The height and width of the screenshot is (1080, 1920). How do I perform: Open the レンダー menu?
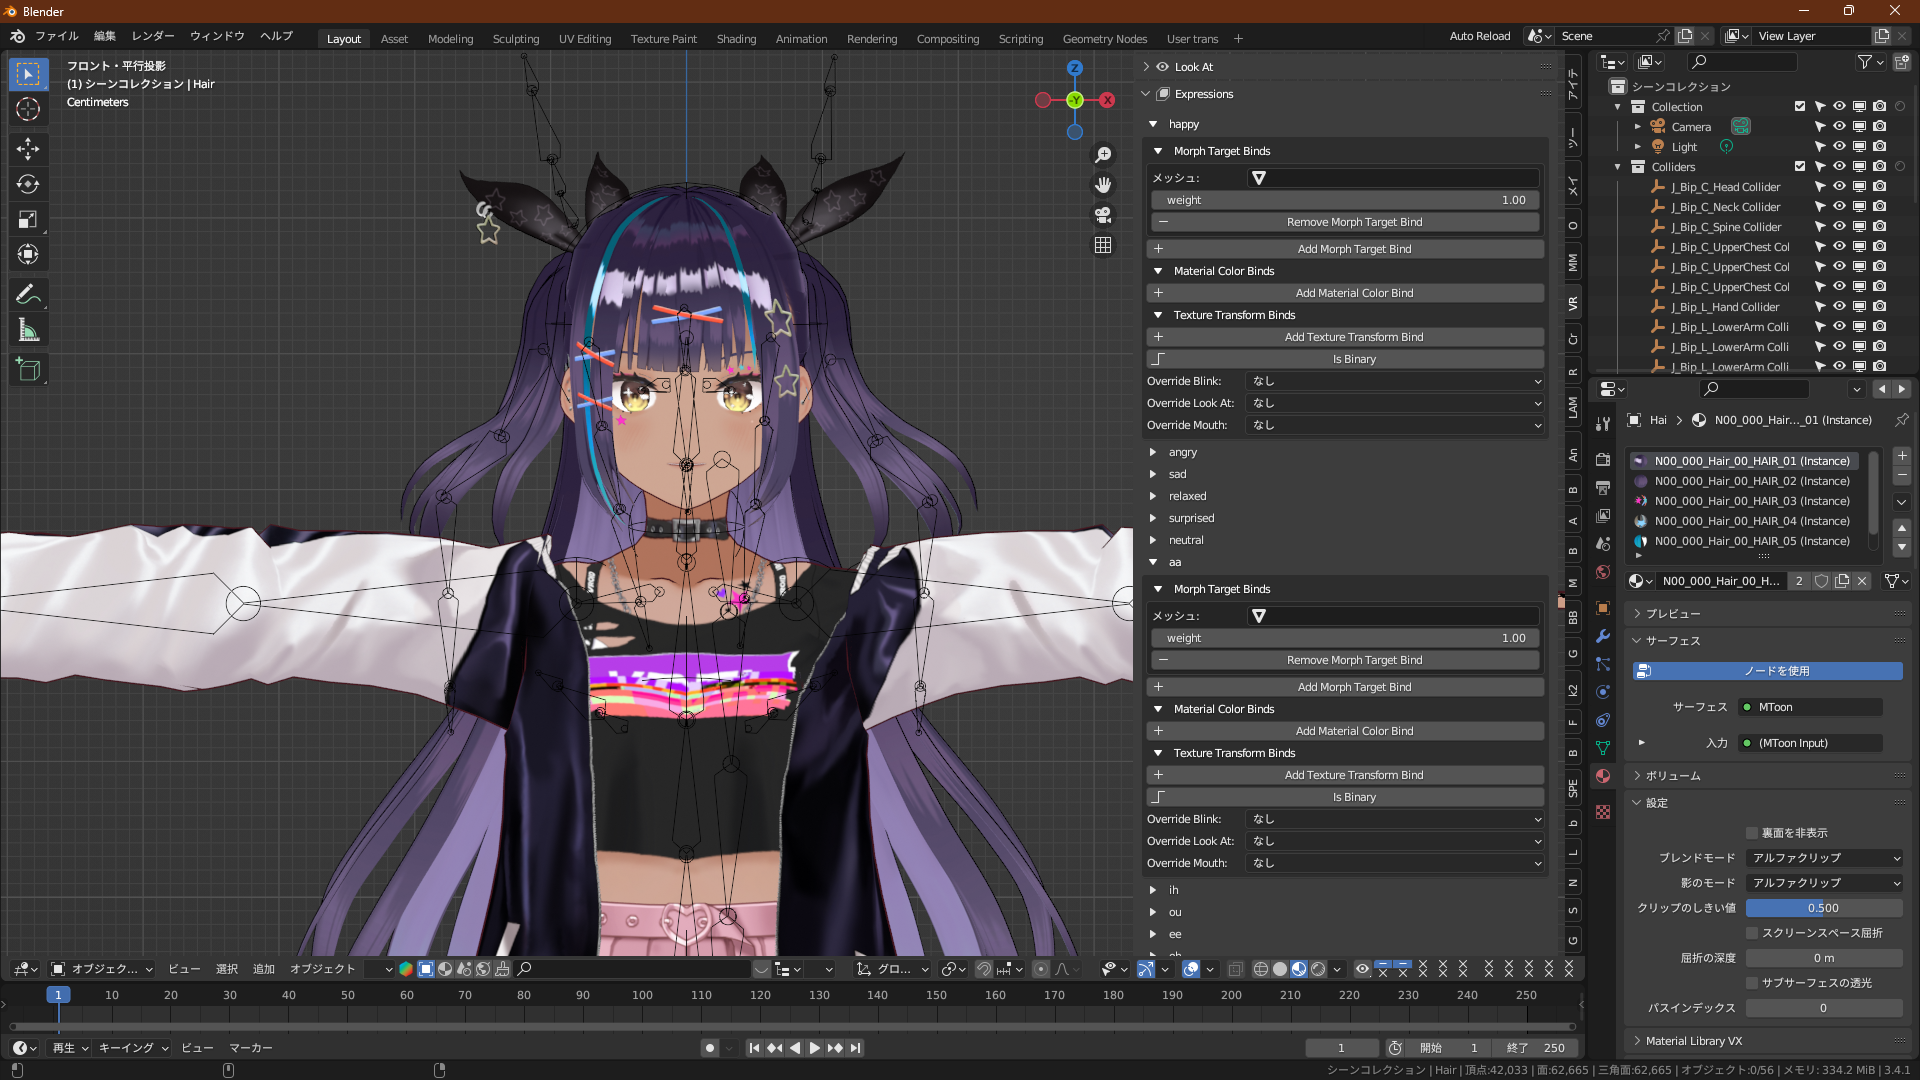click(152, 36)
